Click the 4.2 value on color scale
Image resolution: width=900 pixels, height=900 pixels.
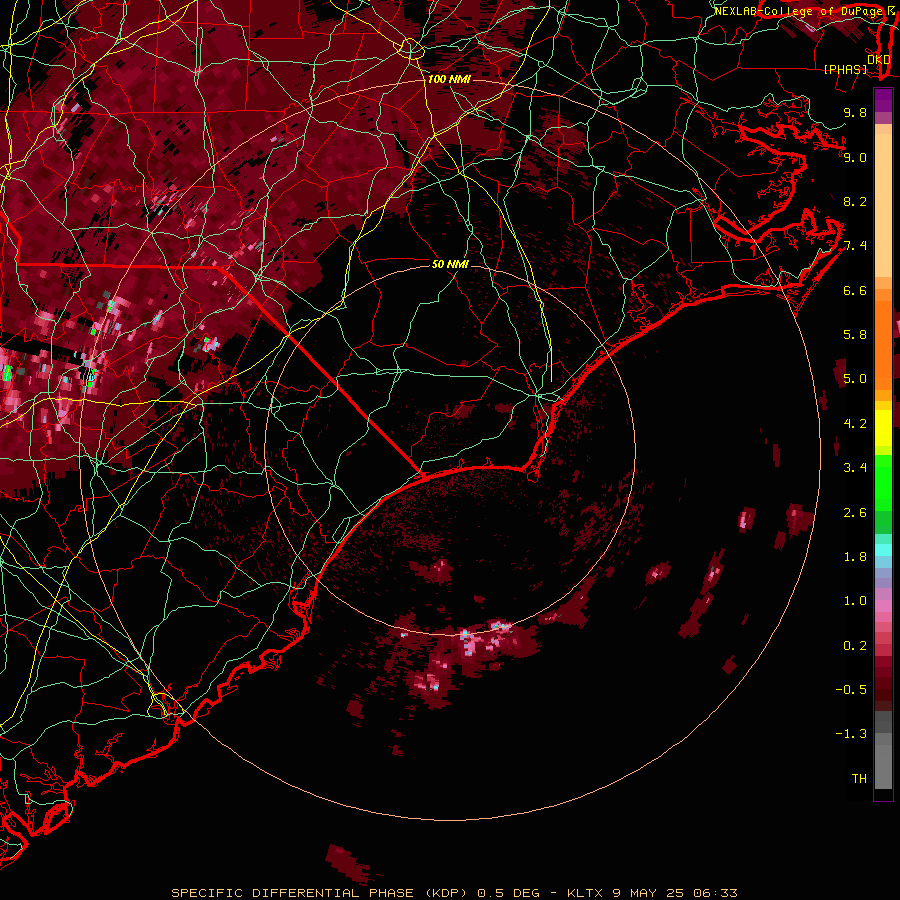(x=855, y=424)
